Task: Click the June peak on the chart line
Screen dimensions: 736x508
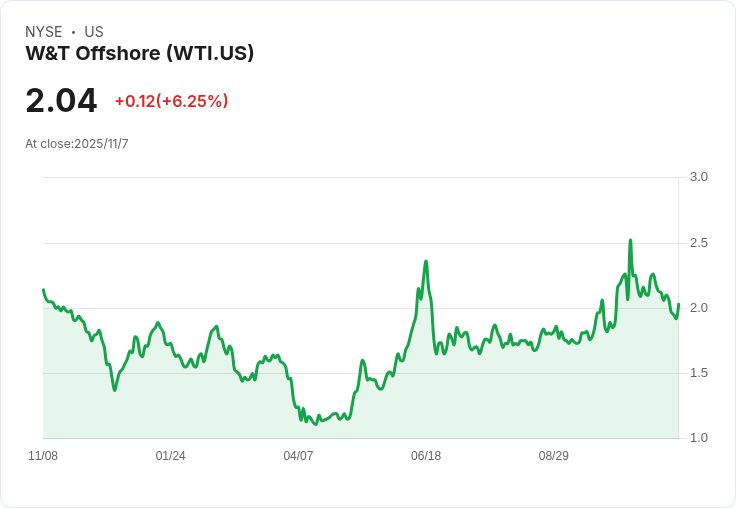Action: (x=426, y=262)
